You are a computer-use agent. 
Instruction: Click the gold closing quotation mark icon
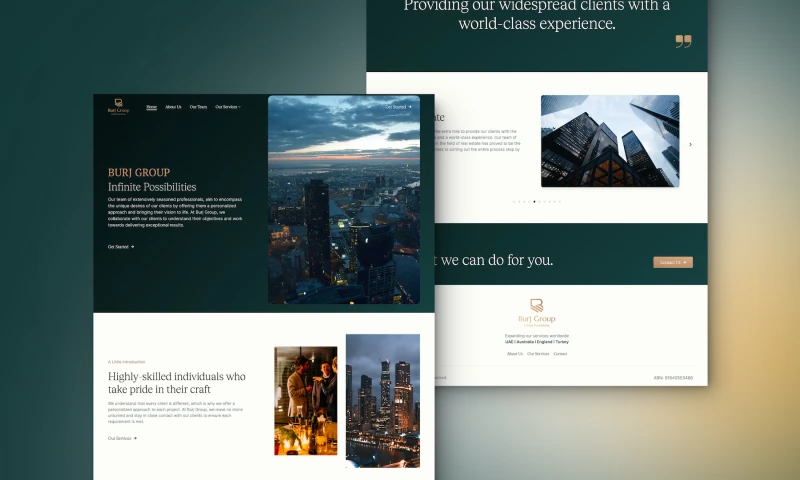coord(684,41)
